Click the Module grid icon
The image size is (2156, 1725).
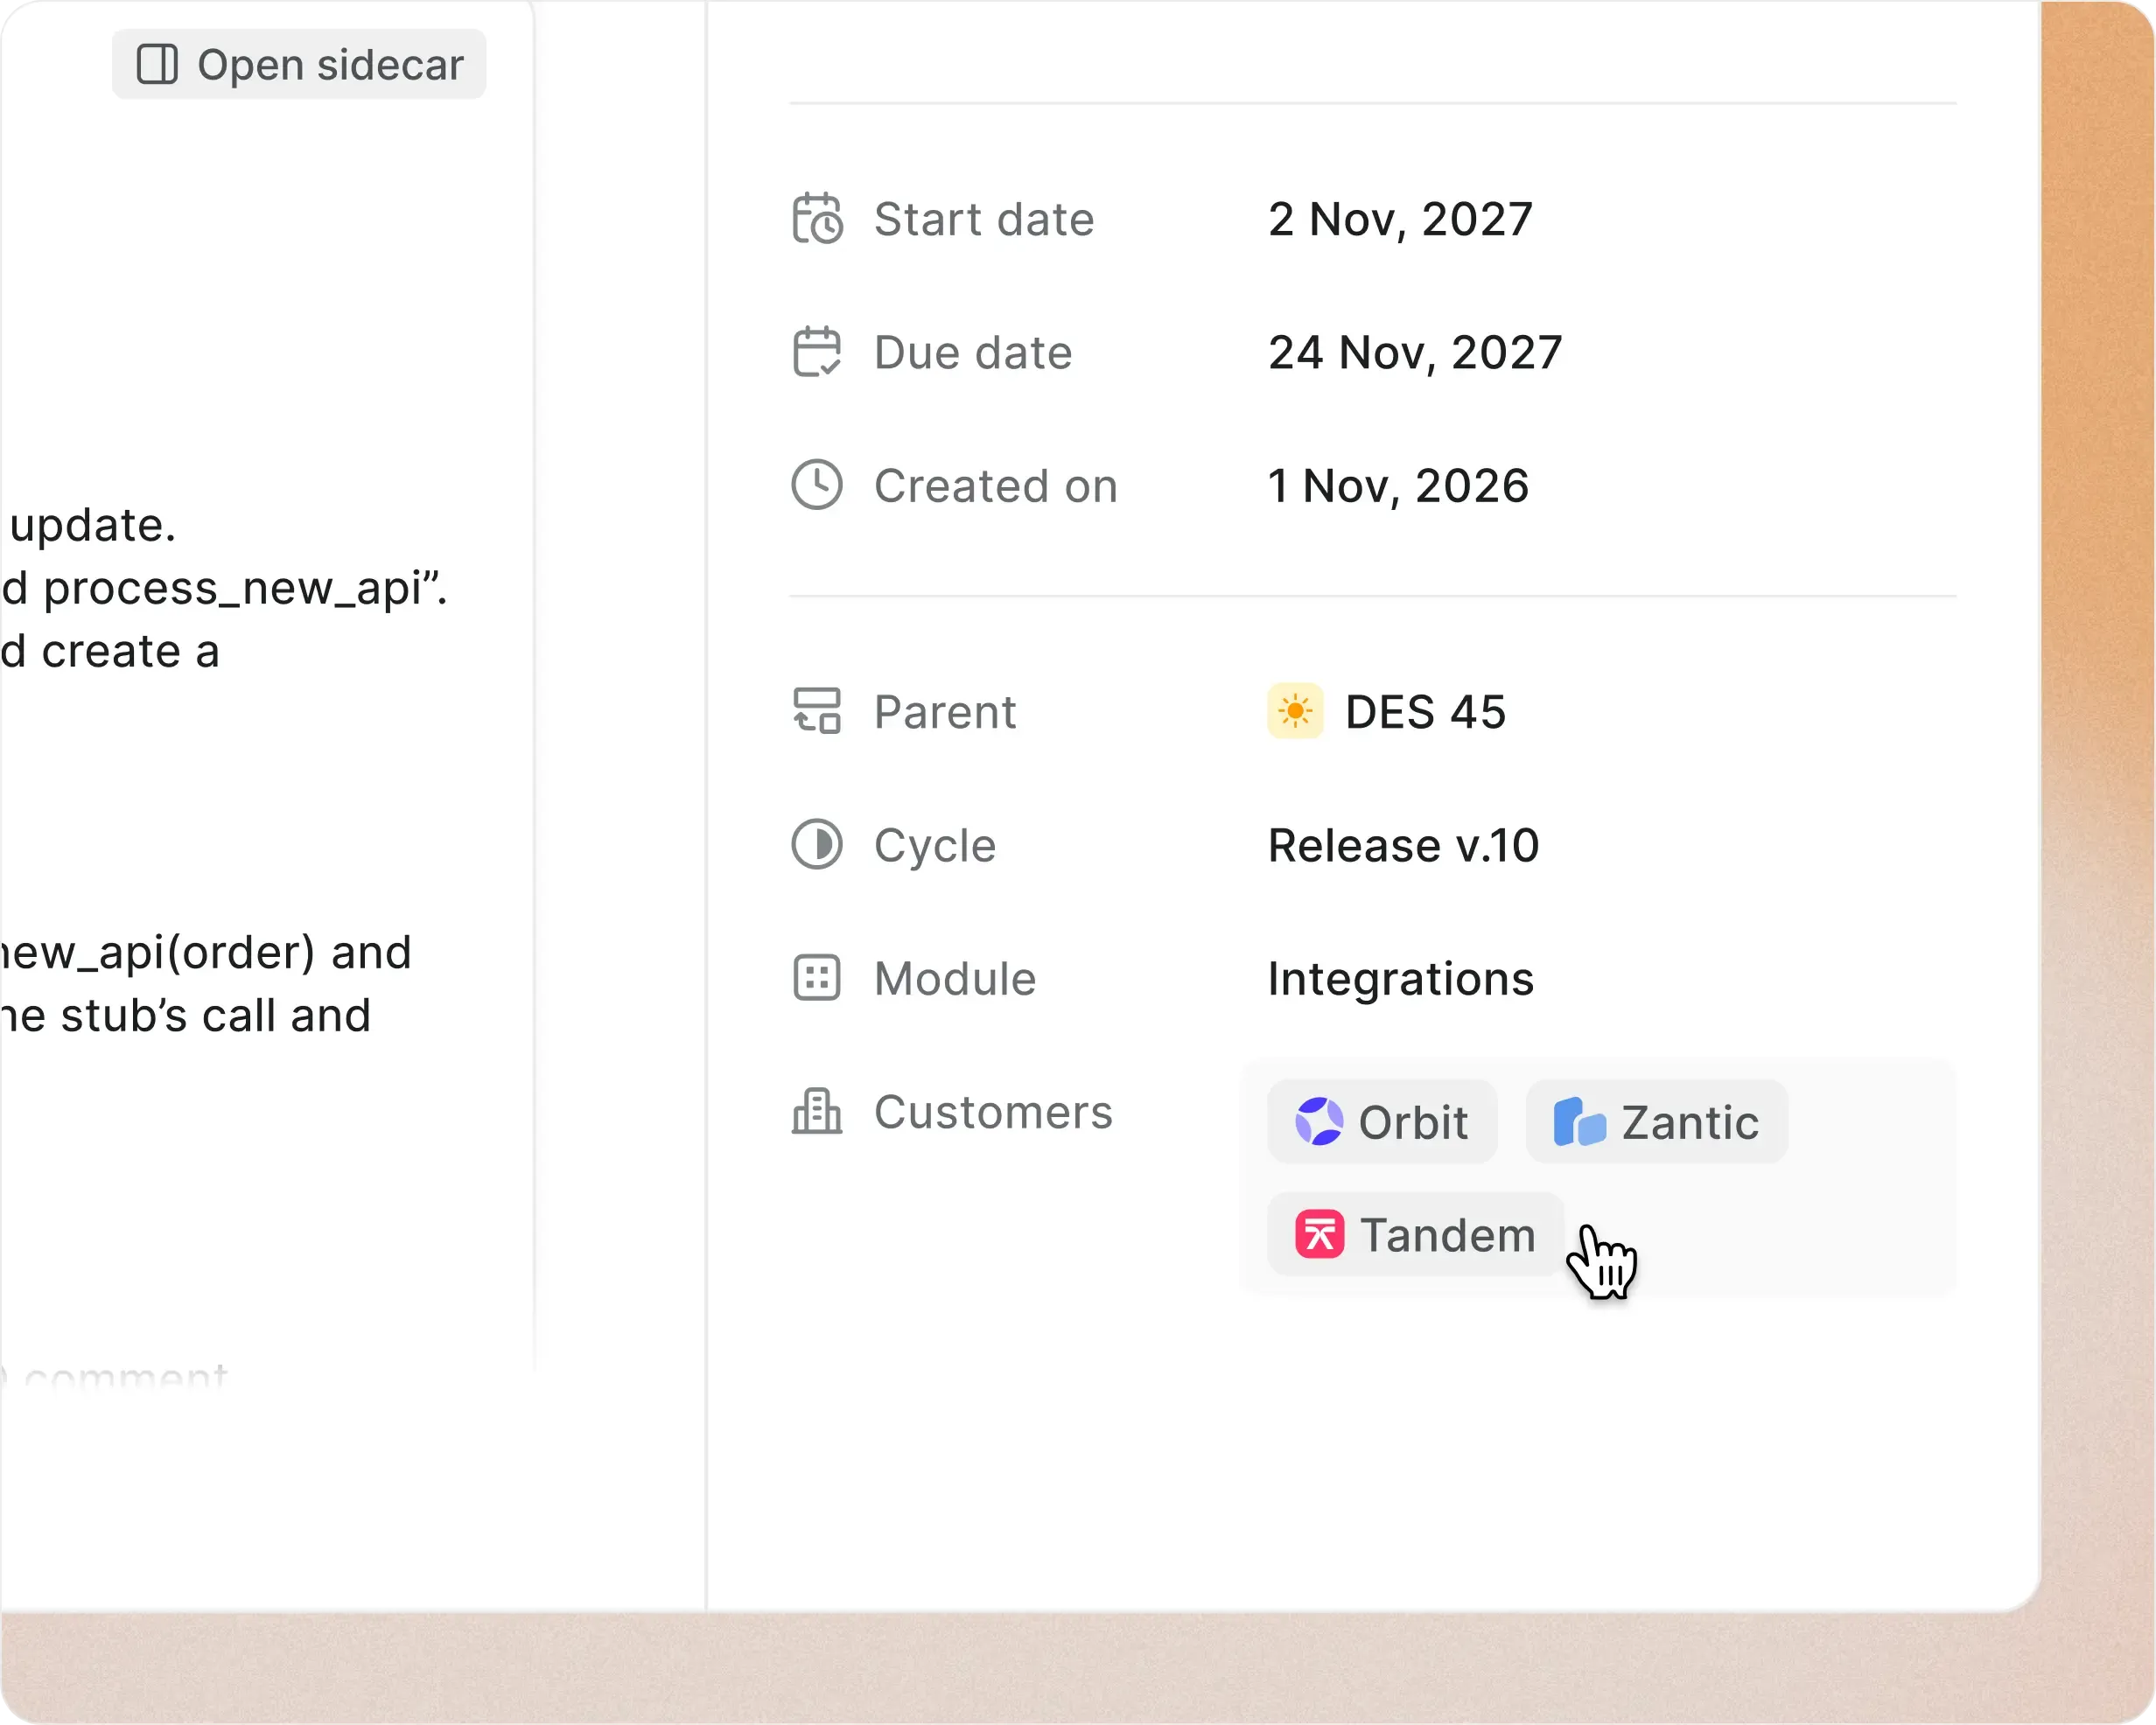pyautogui.click(x=817, y=978)
